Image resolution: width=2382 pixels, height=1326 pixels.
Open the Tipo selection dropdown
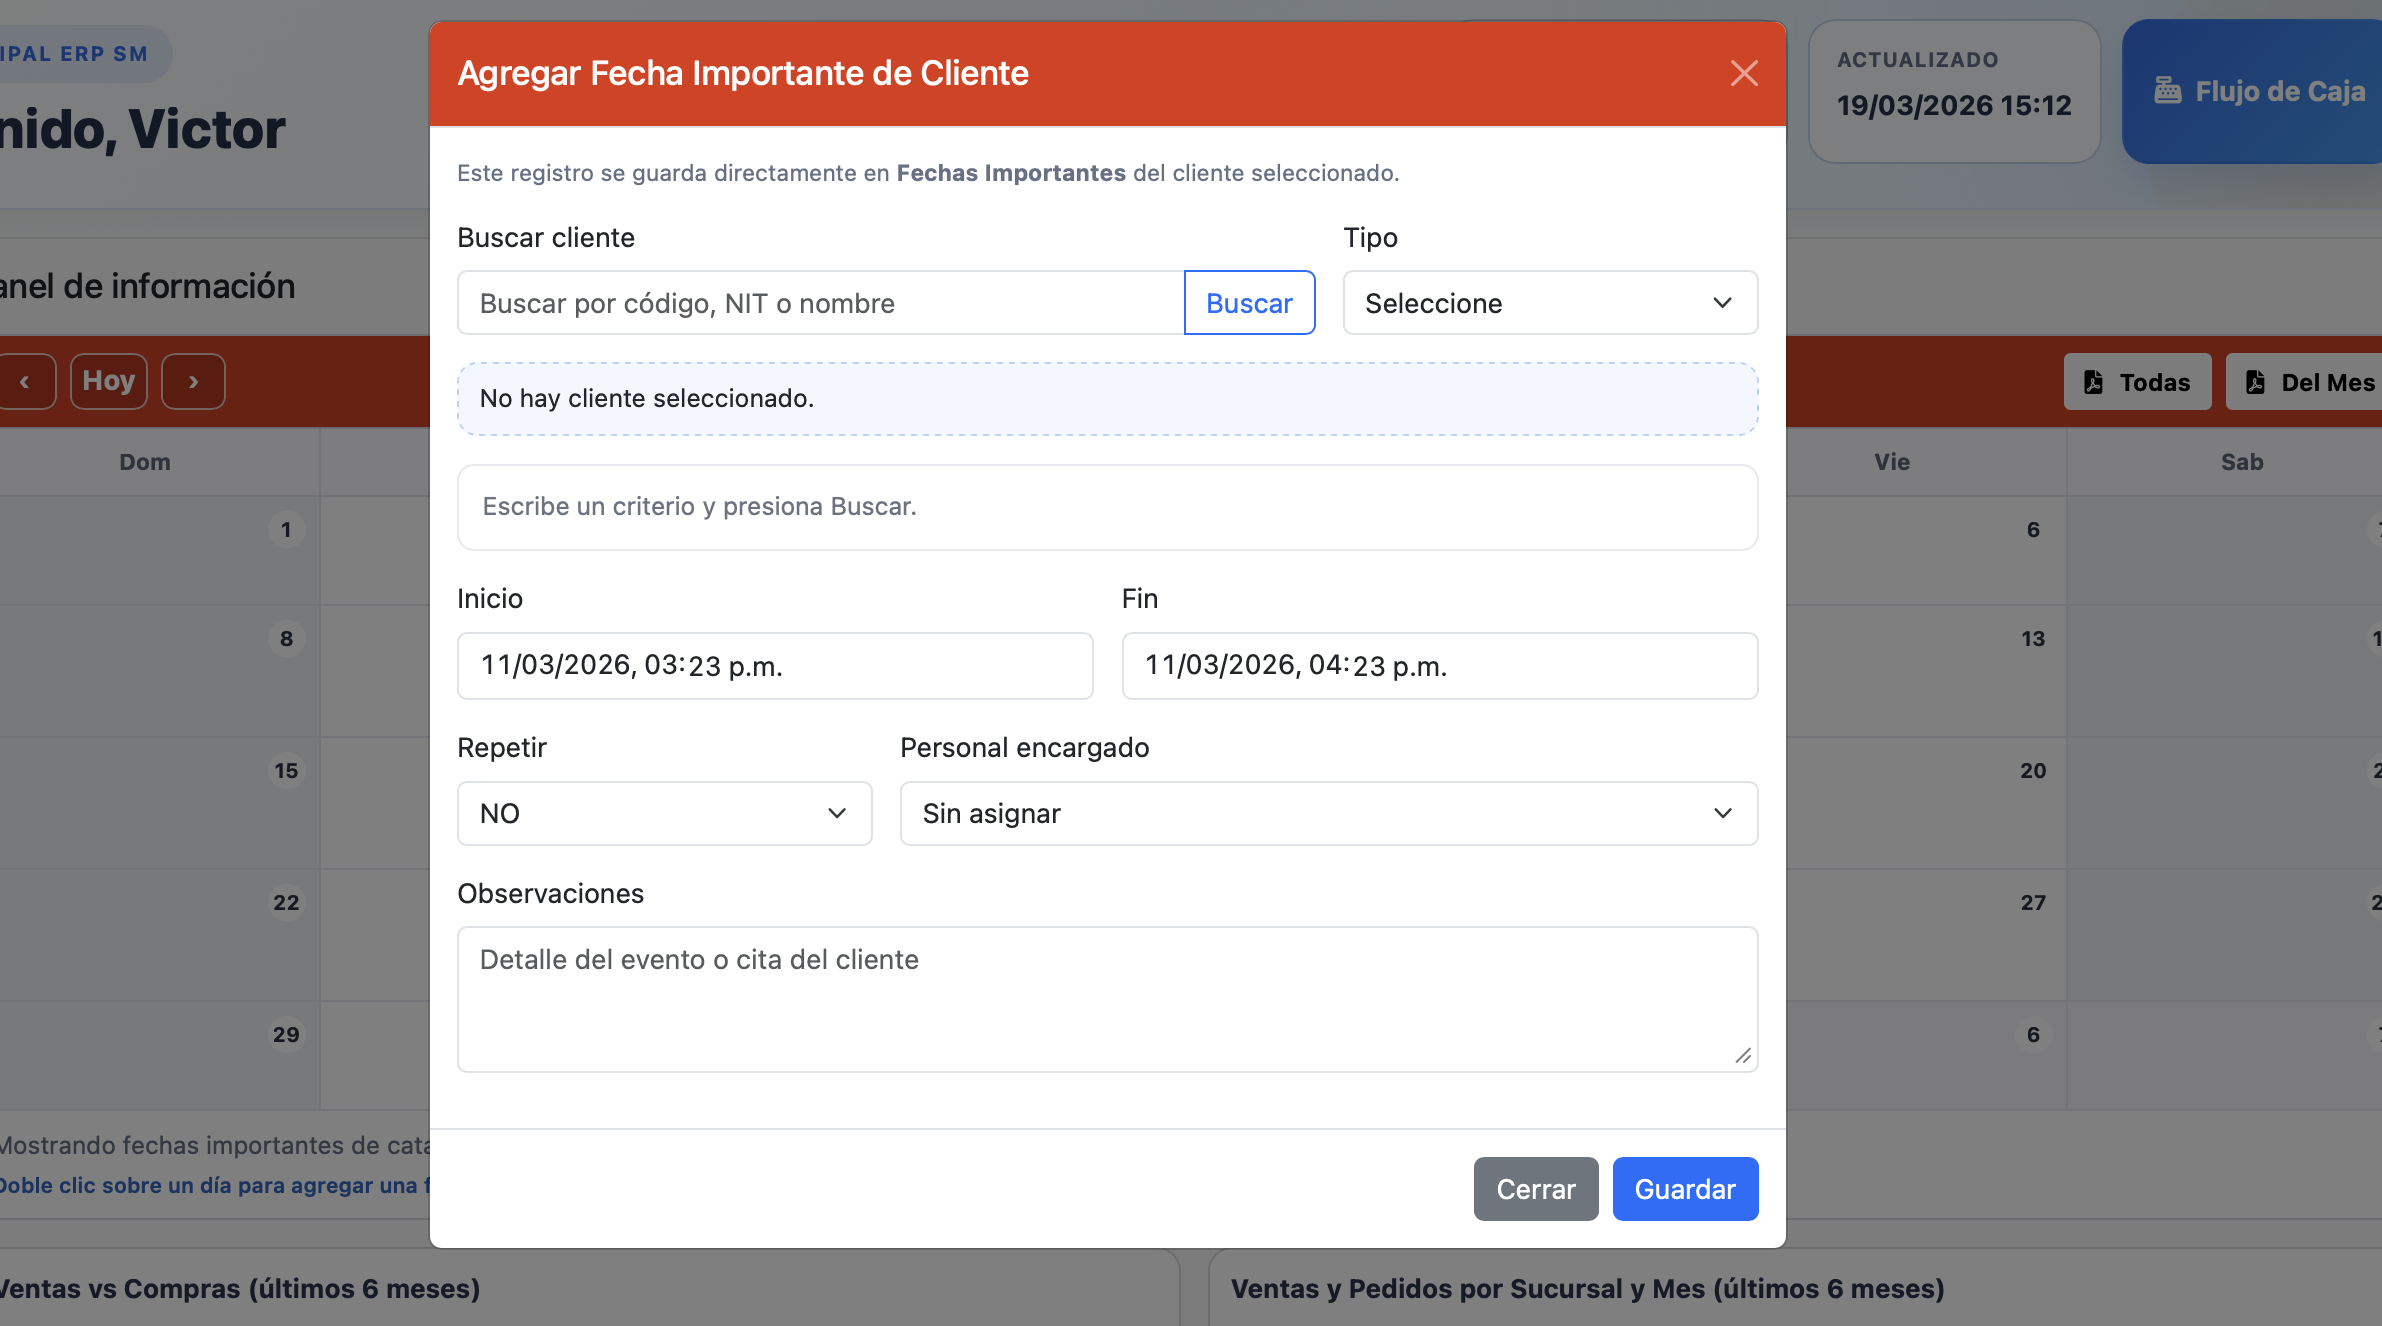1549,303
